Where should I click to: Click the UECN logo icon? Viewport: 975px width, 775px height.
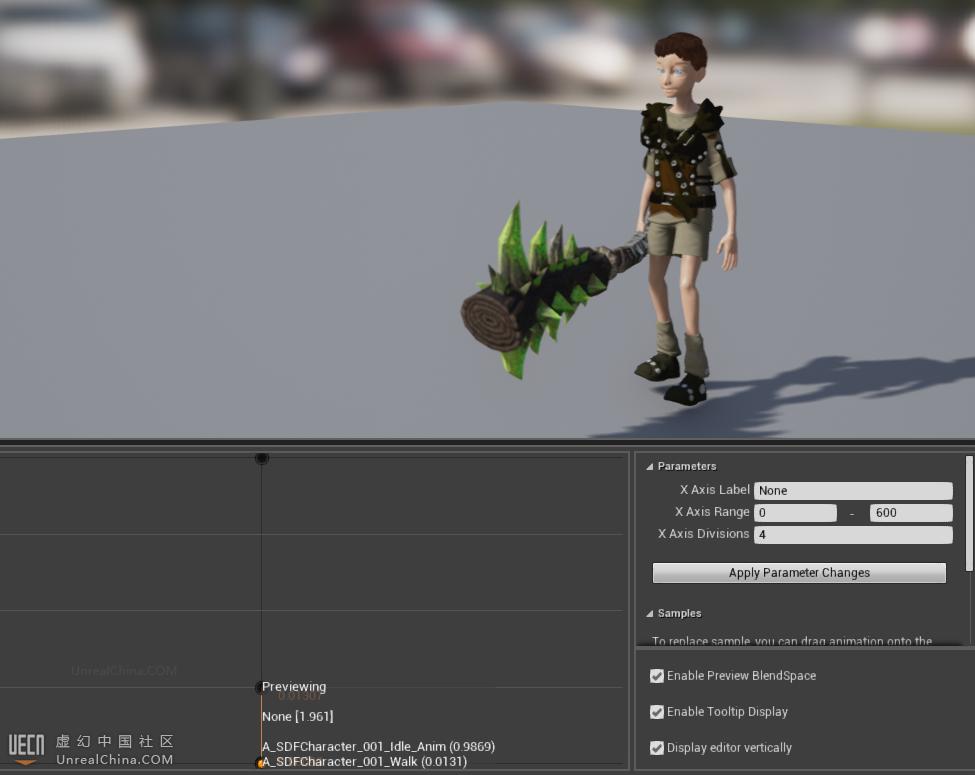coord(26,747)
